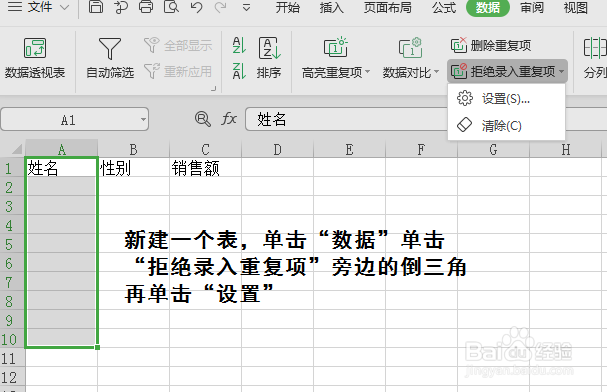Click cell B1 containing 性别
Screen dimensions: 607x392
[134, 168]
